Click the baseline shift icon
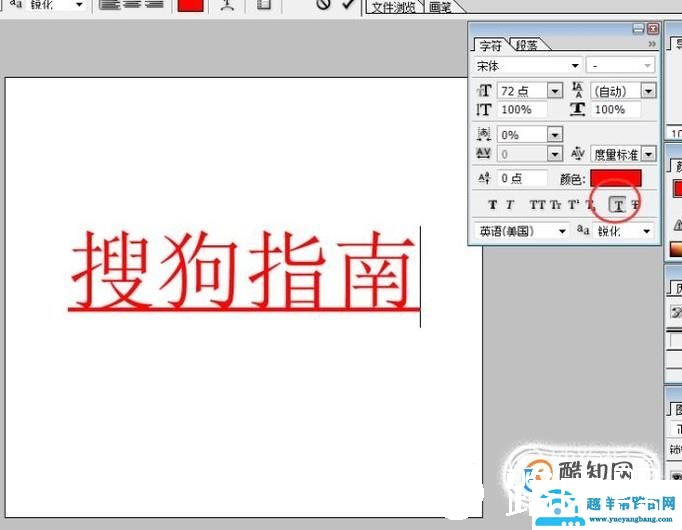The height and width of the screenshot is (530, 682). tap(484, 178)
